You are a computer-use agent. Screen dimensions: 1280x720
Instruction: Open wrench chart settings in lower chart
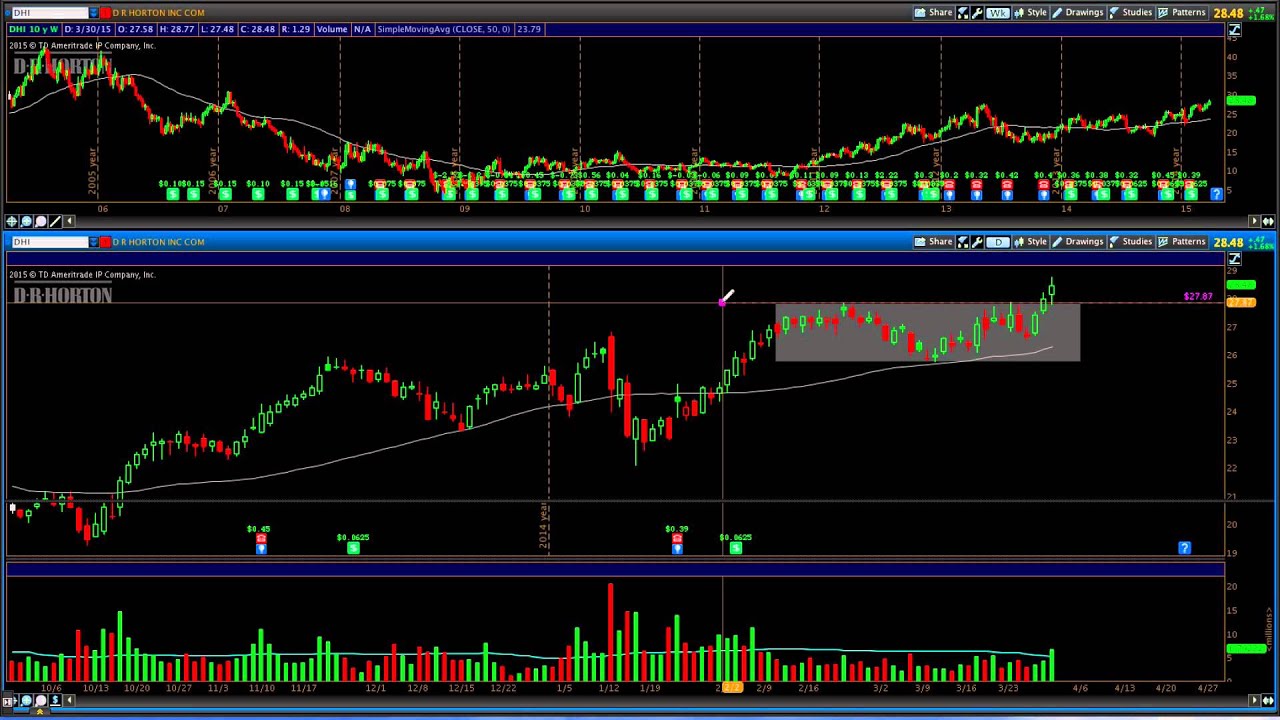977,242
